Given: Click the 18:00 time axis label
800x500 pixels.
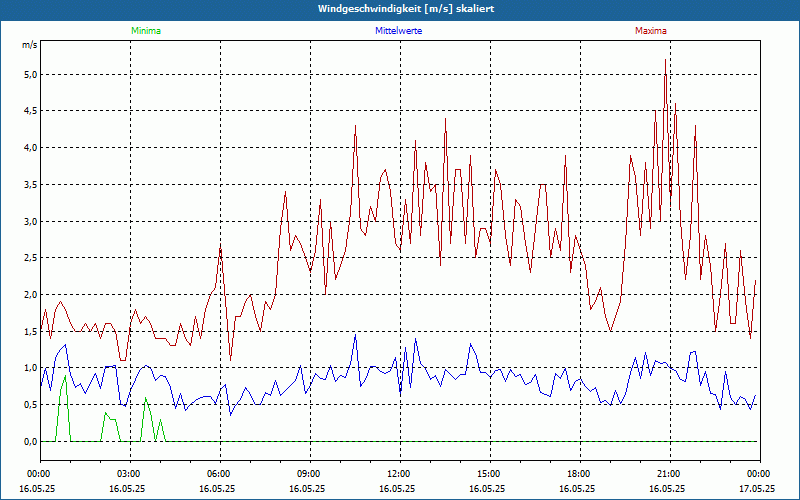Looking at the screenshot, I should point(580,474).
